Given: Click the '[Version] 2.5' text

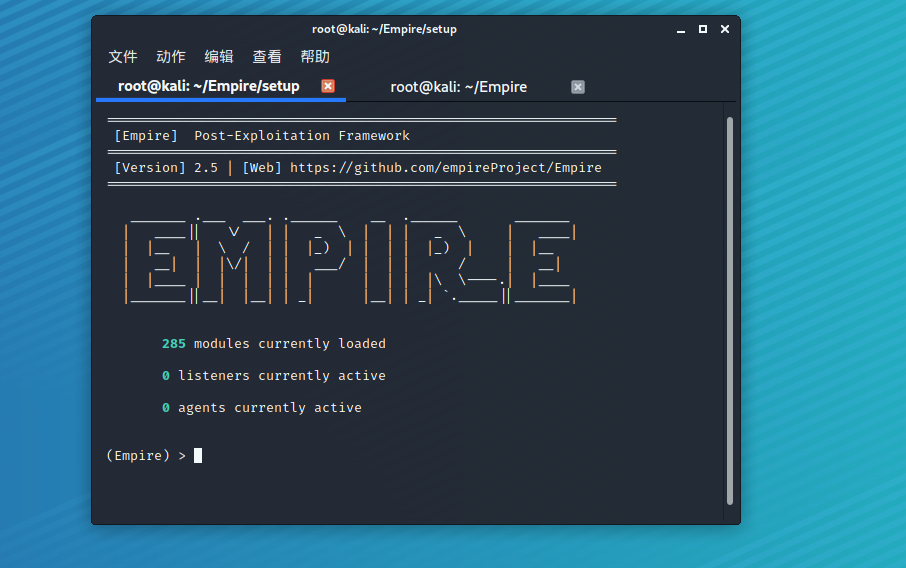Looking at the screenshot, I should [x=166, y=168].
